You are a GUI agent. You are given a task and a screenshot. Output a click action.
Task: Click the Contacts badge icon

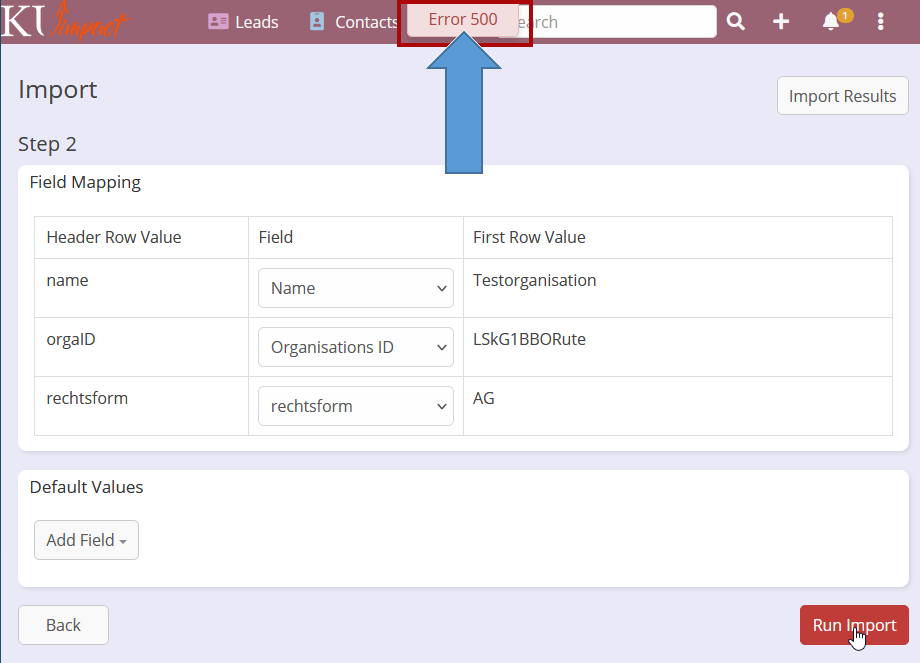(x=317, y=22)
